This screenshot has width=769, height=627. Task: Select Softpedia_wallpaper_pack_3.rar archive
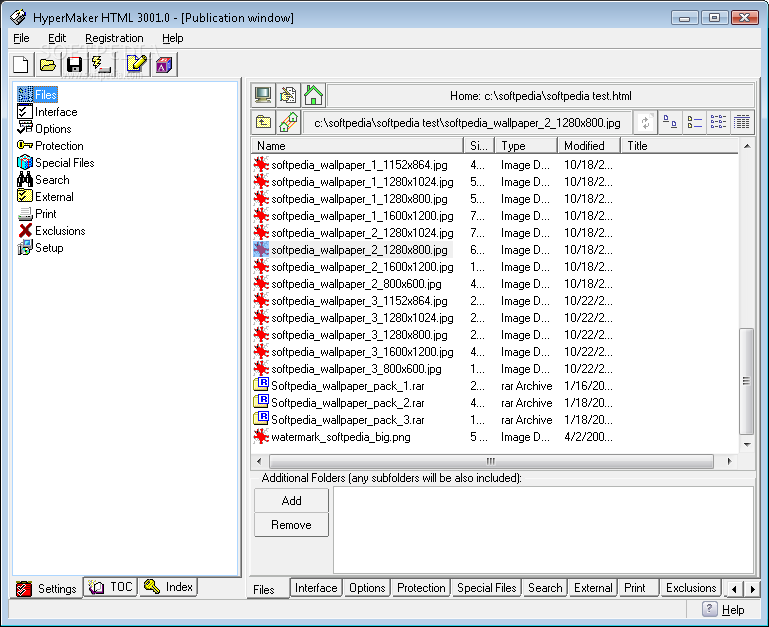point(348,420)
